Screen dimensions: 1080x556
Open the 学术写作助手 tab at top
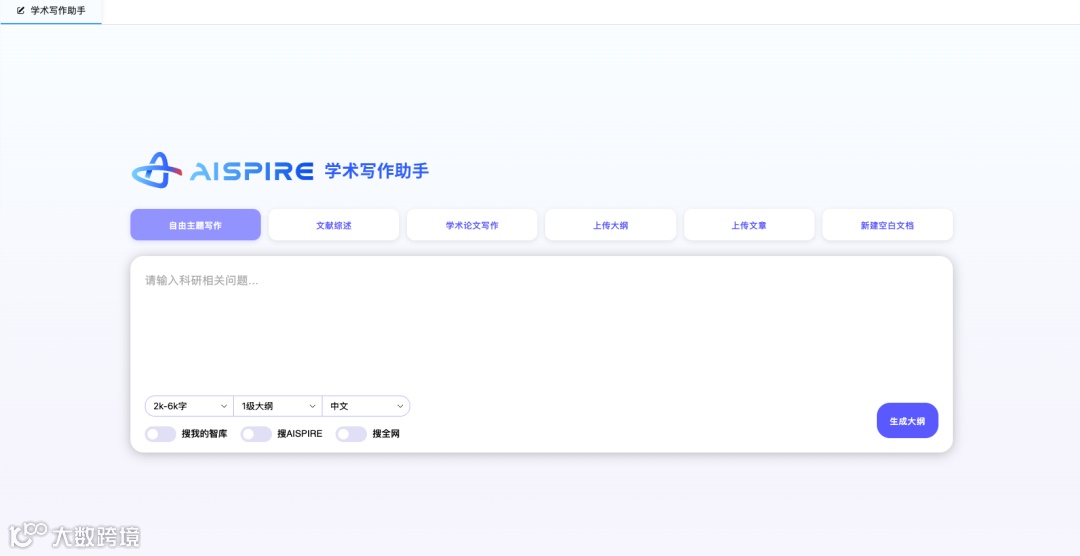51,12
